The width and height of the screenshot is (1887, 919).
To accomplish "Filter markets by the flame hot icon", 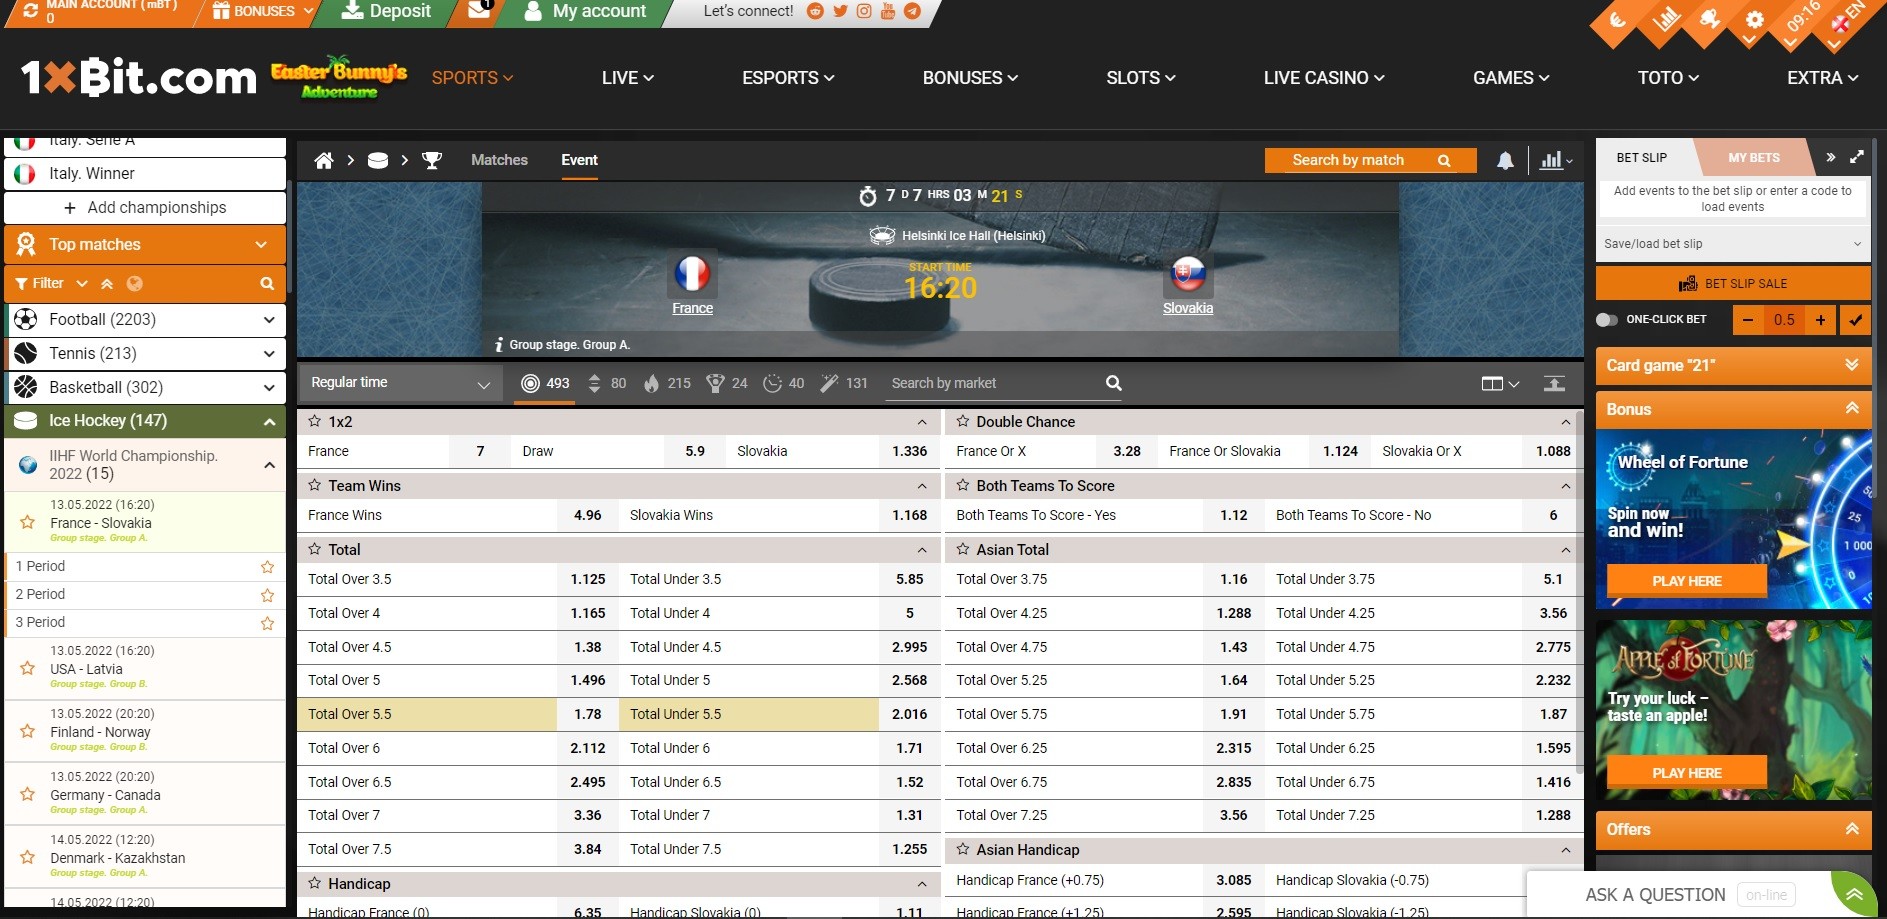I will click(651, 382).
